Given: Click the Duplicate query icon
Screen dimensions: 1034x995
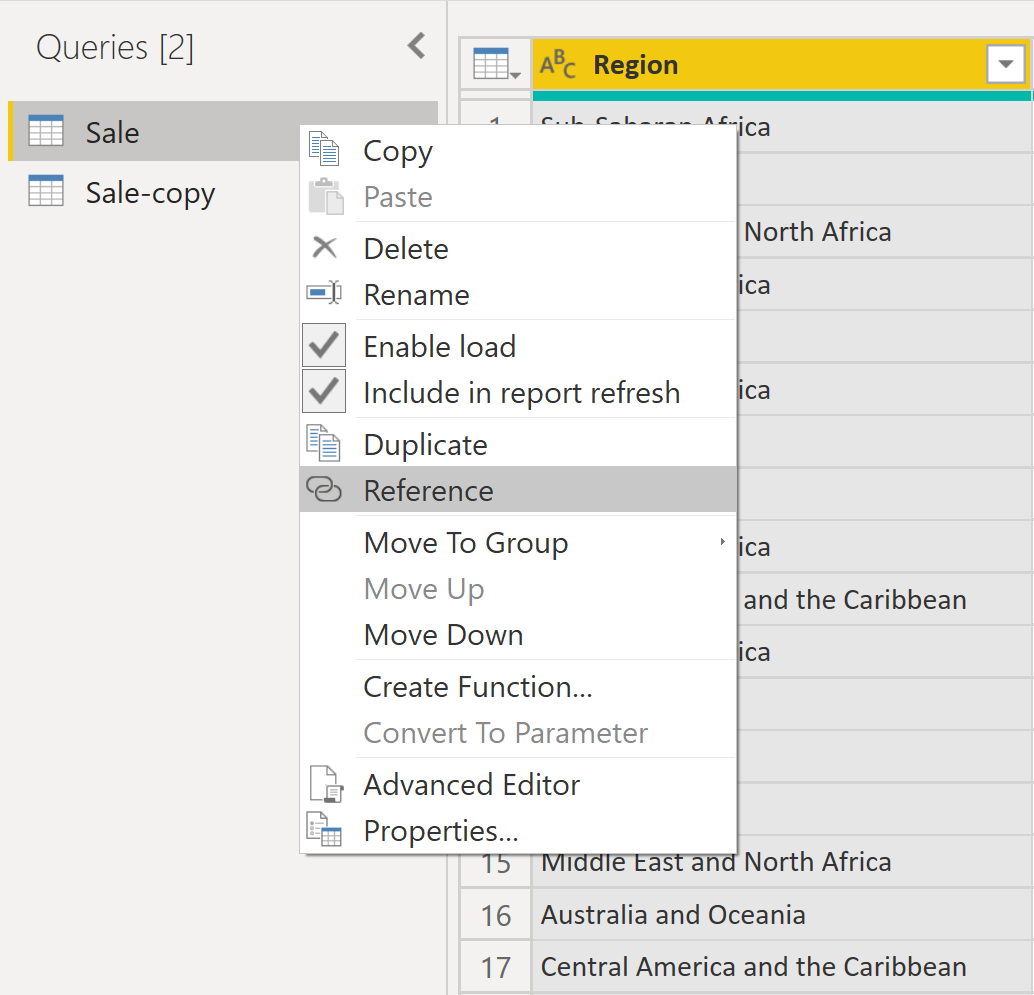Looking at the screenshot, I should pos(326,442).
